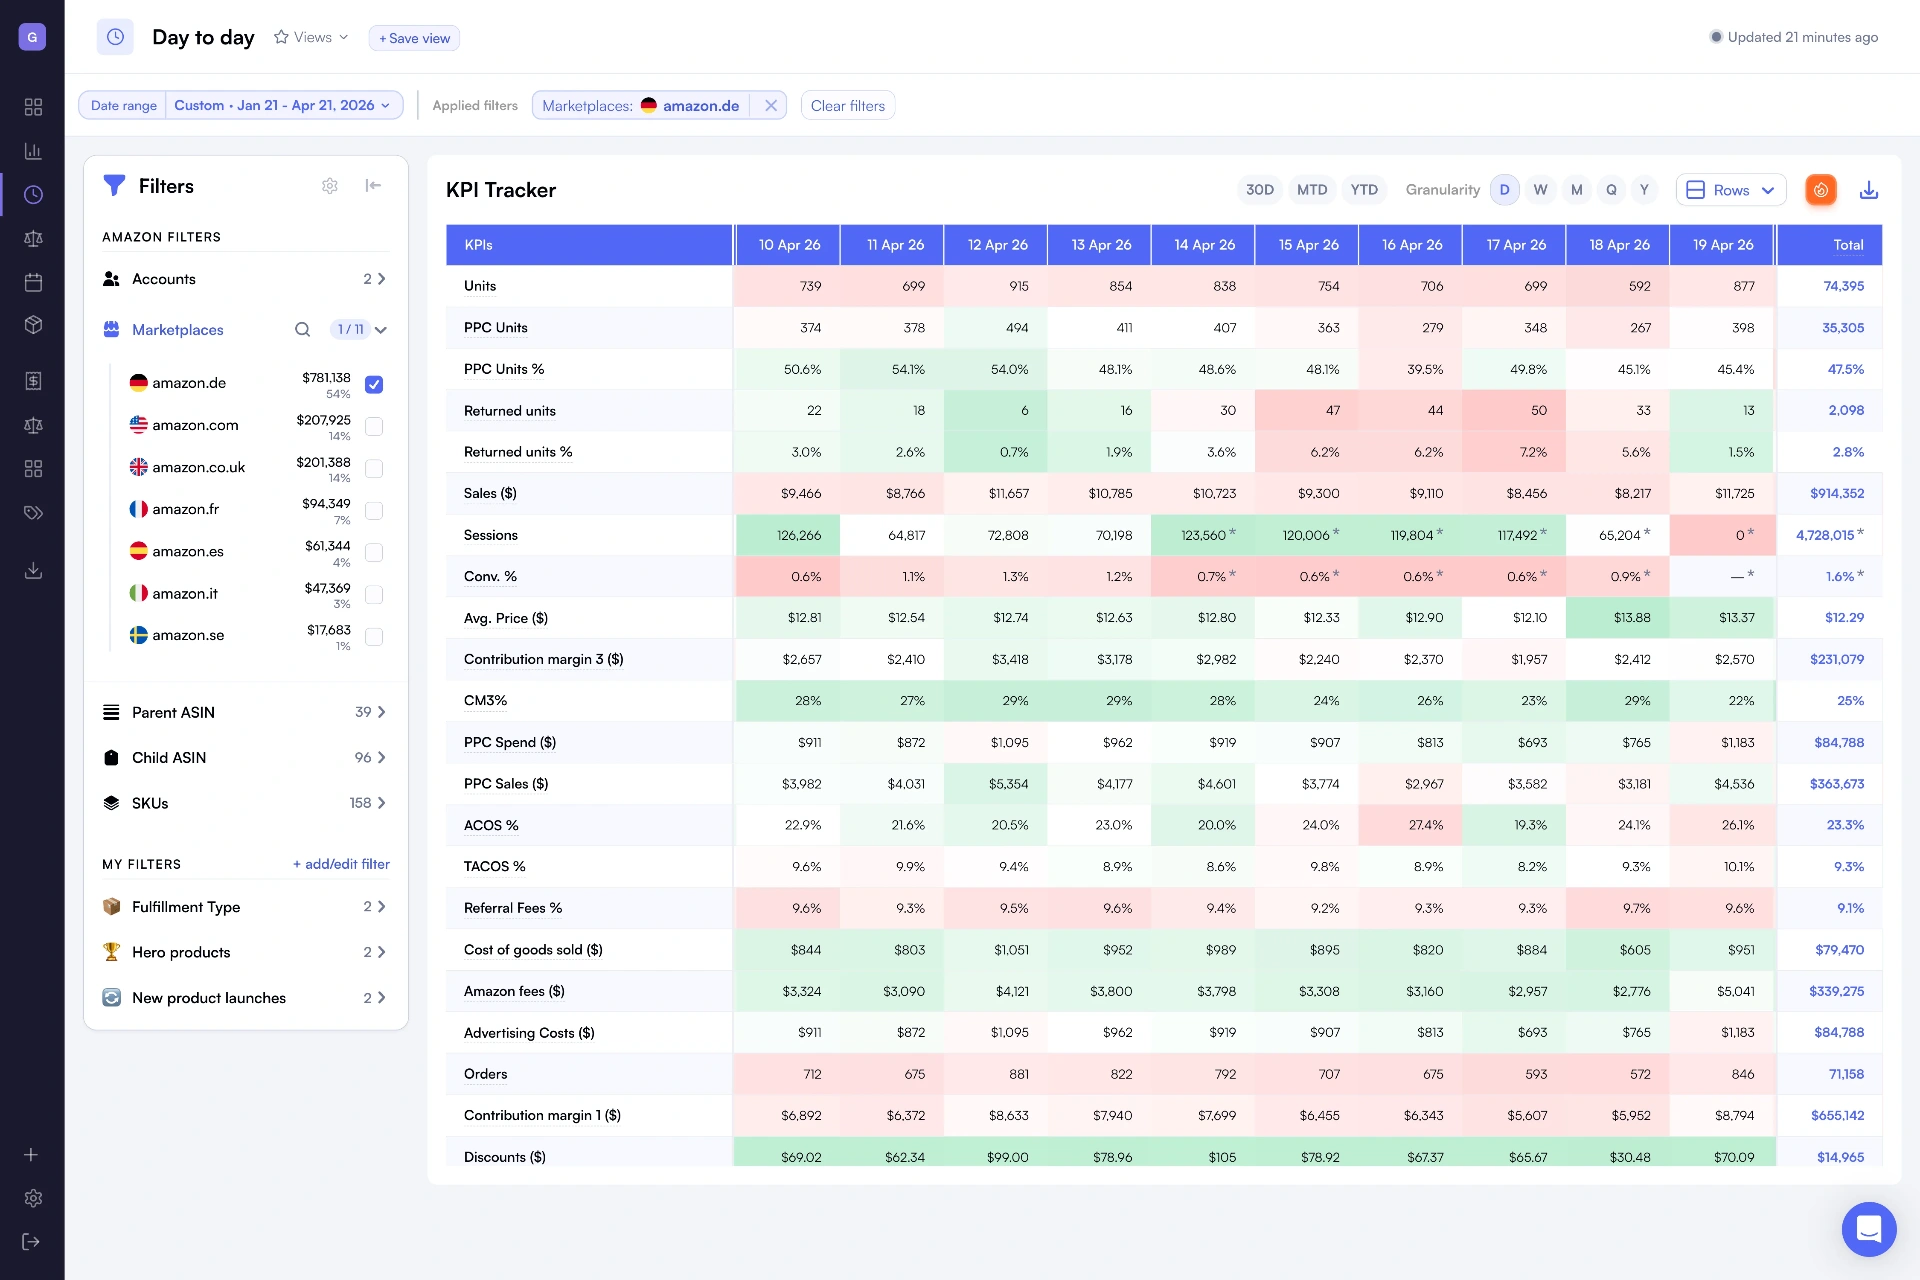This screenshot has height=1280, width=1920.
Task: Click the Units total 74,395
Action: [1844, 286]
